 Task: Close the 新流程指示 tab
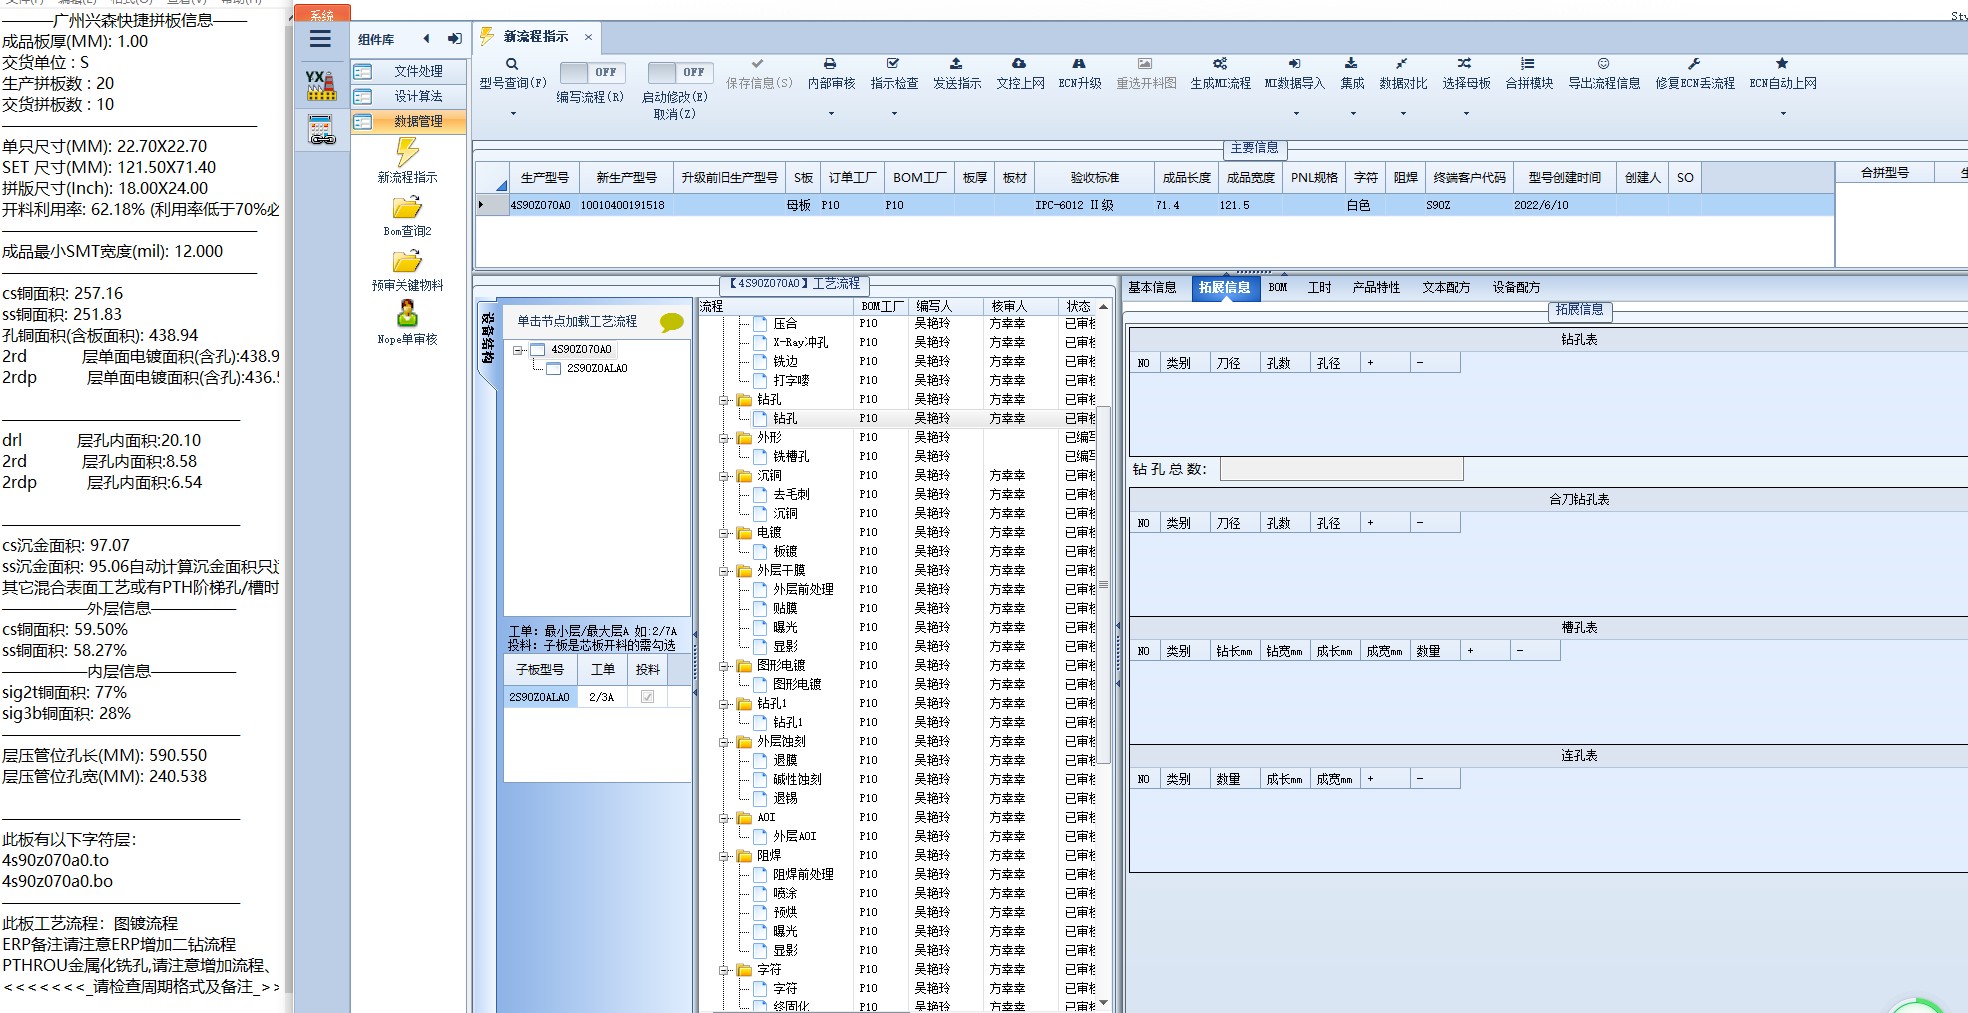[x=588, y=37]
